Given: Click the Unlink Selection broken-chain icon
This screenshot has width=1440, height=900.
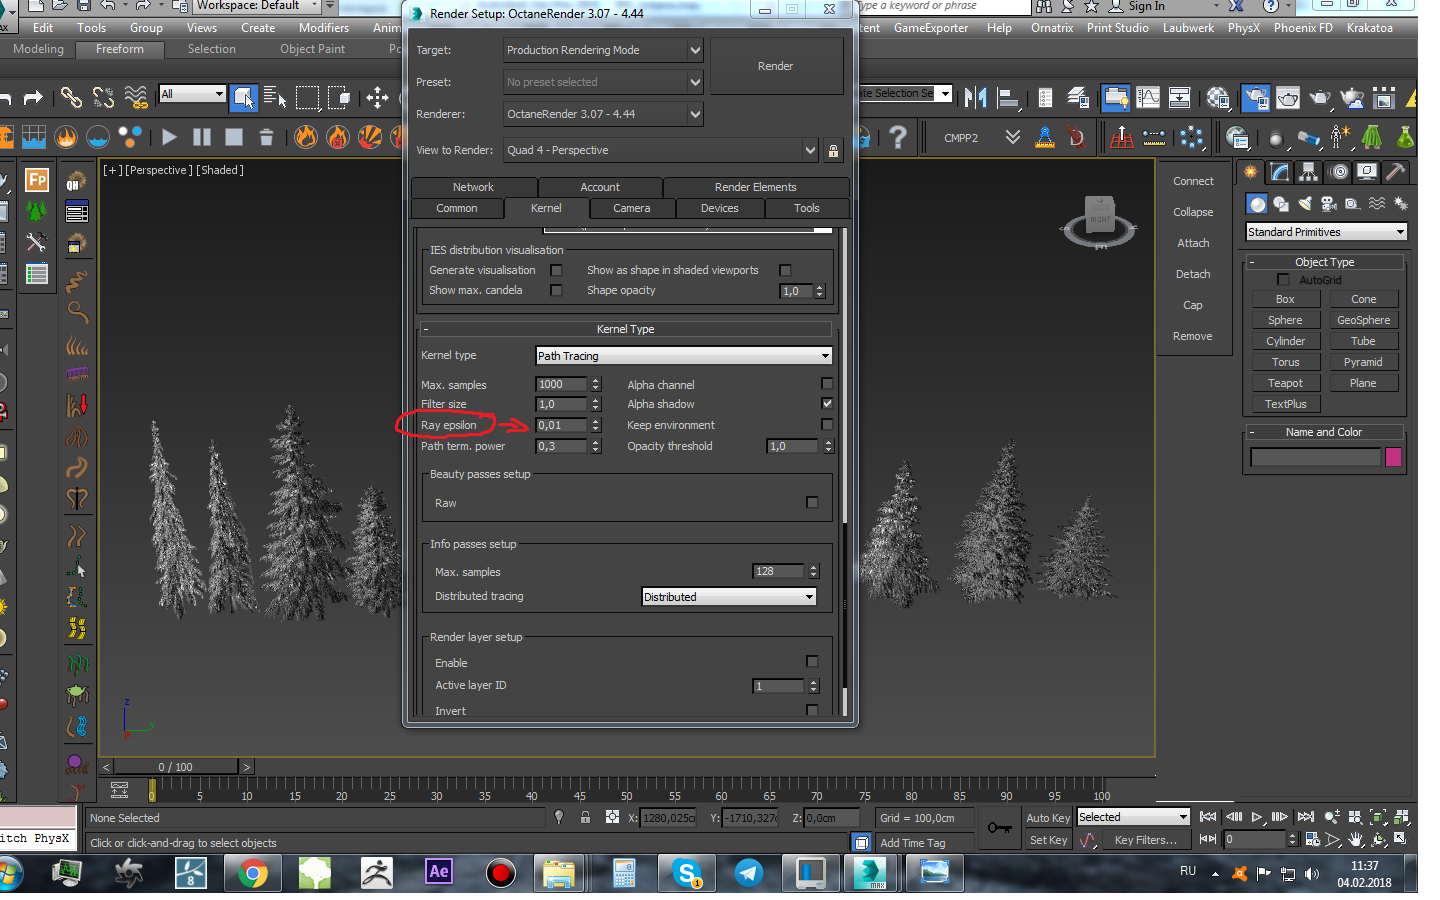Looking at the screenshot, I should 103,97.
